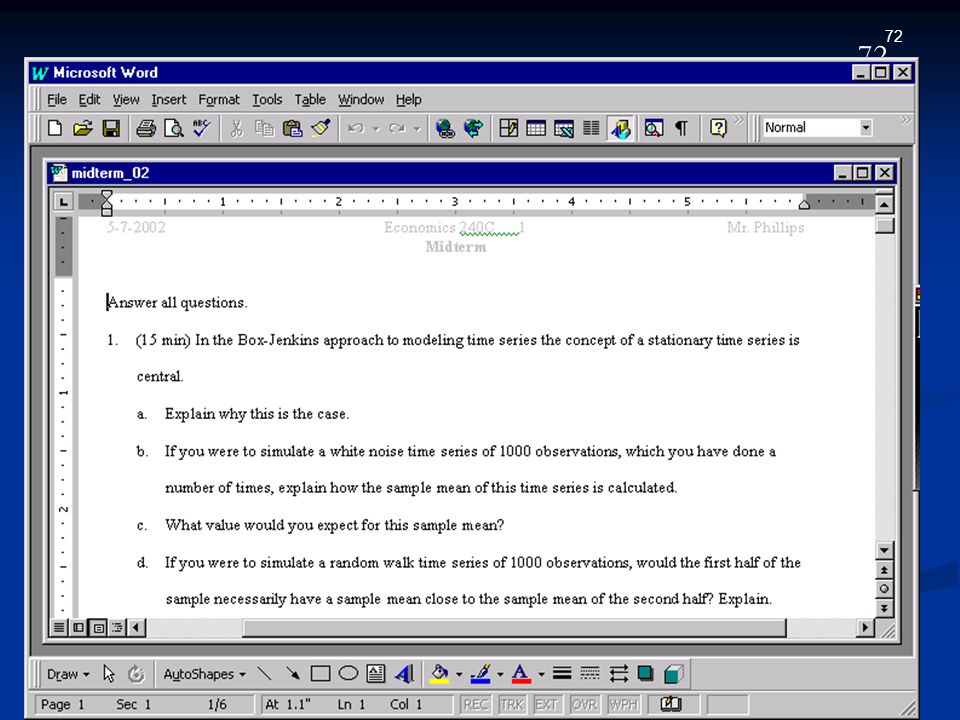Screen dimensions: 960x720
Task: Insert a Text Box from Drawing toolbar
Action: [x=376, y=673]
